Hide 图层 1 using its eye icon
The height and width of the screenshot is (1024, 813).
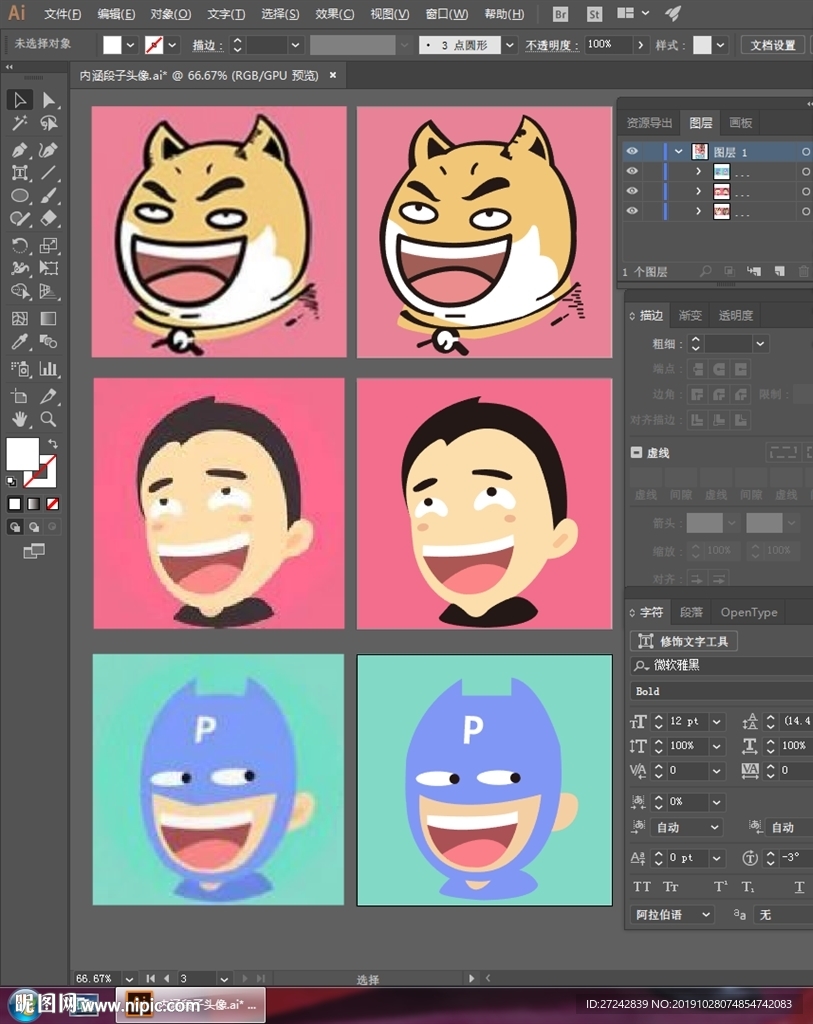tap(632, 152)
